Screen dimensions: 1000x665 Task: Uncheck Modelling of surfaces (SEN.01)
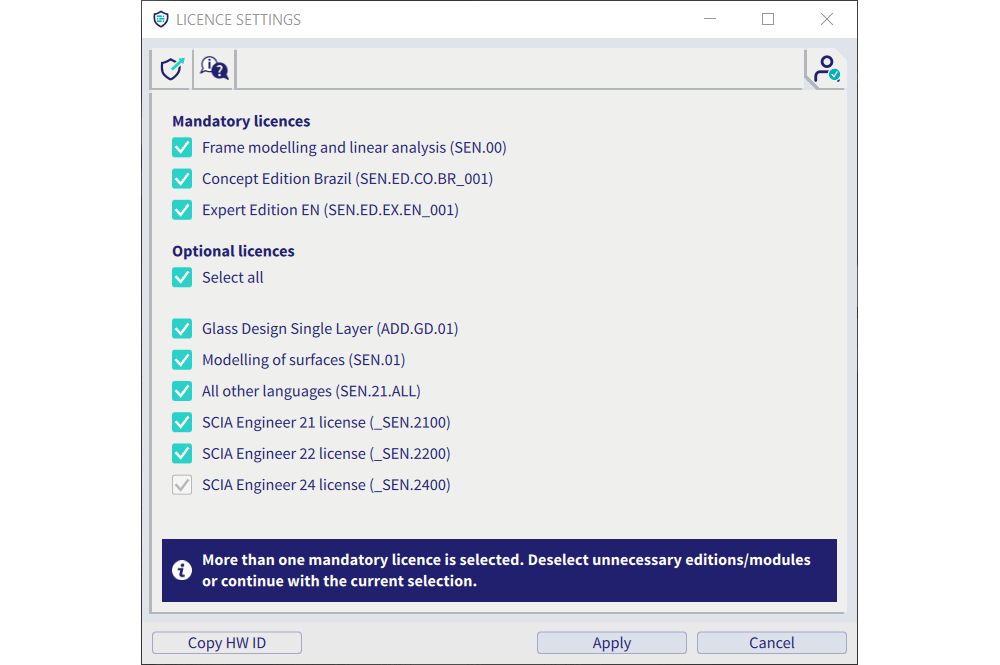(182, 359)
